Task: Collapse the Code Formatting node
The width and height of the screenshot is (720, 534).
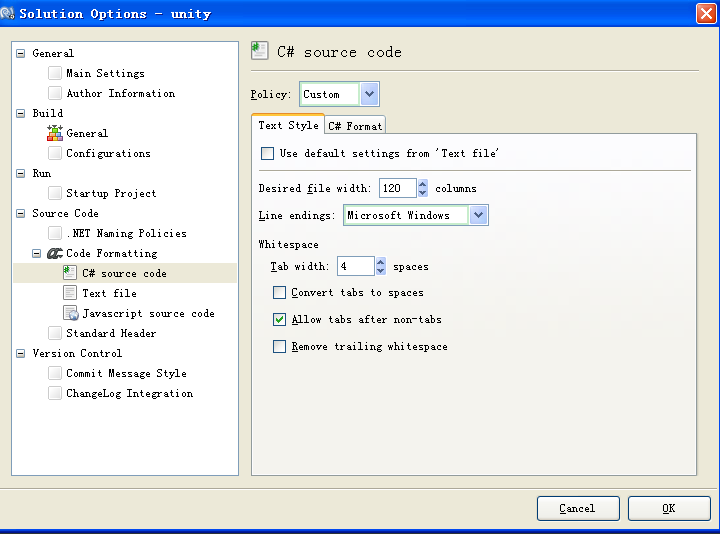Action: pos(37,253)
